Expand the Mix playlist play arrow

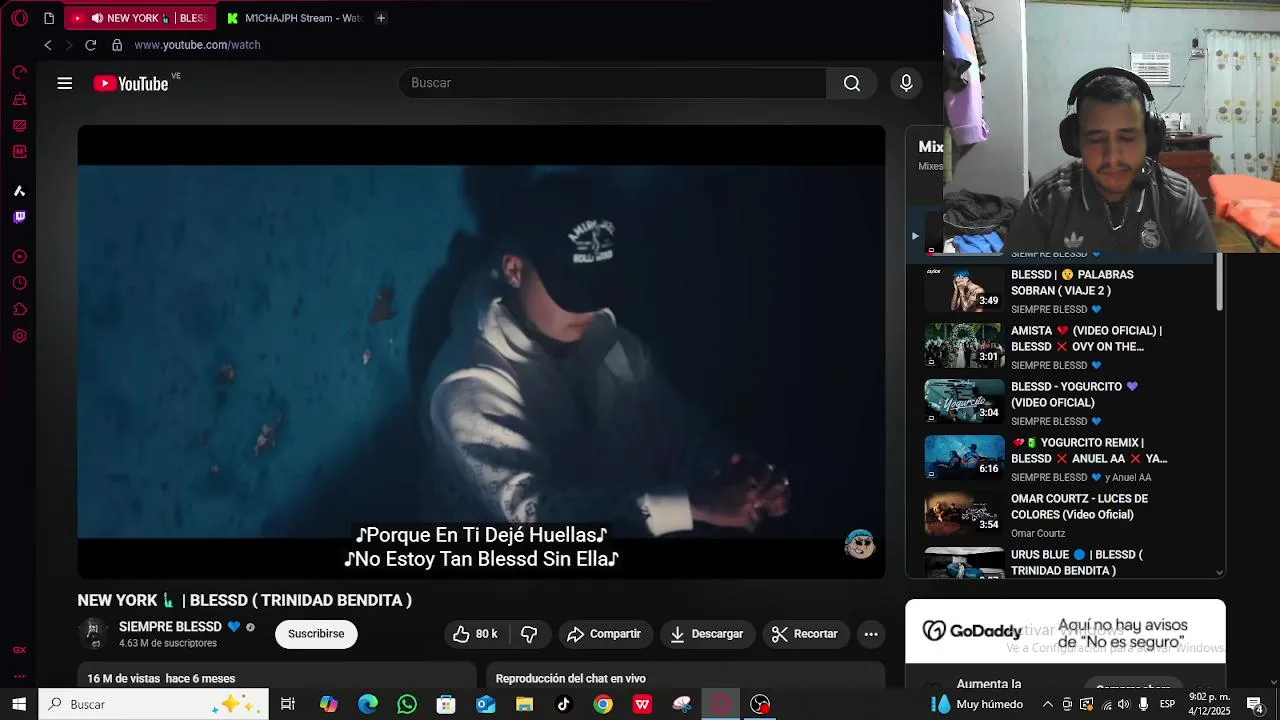[914, 236]
